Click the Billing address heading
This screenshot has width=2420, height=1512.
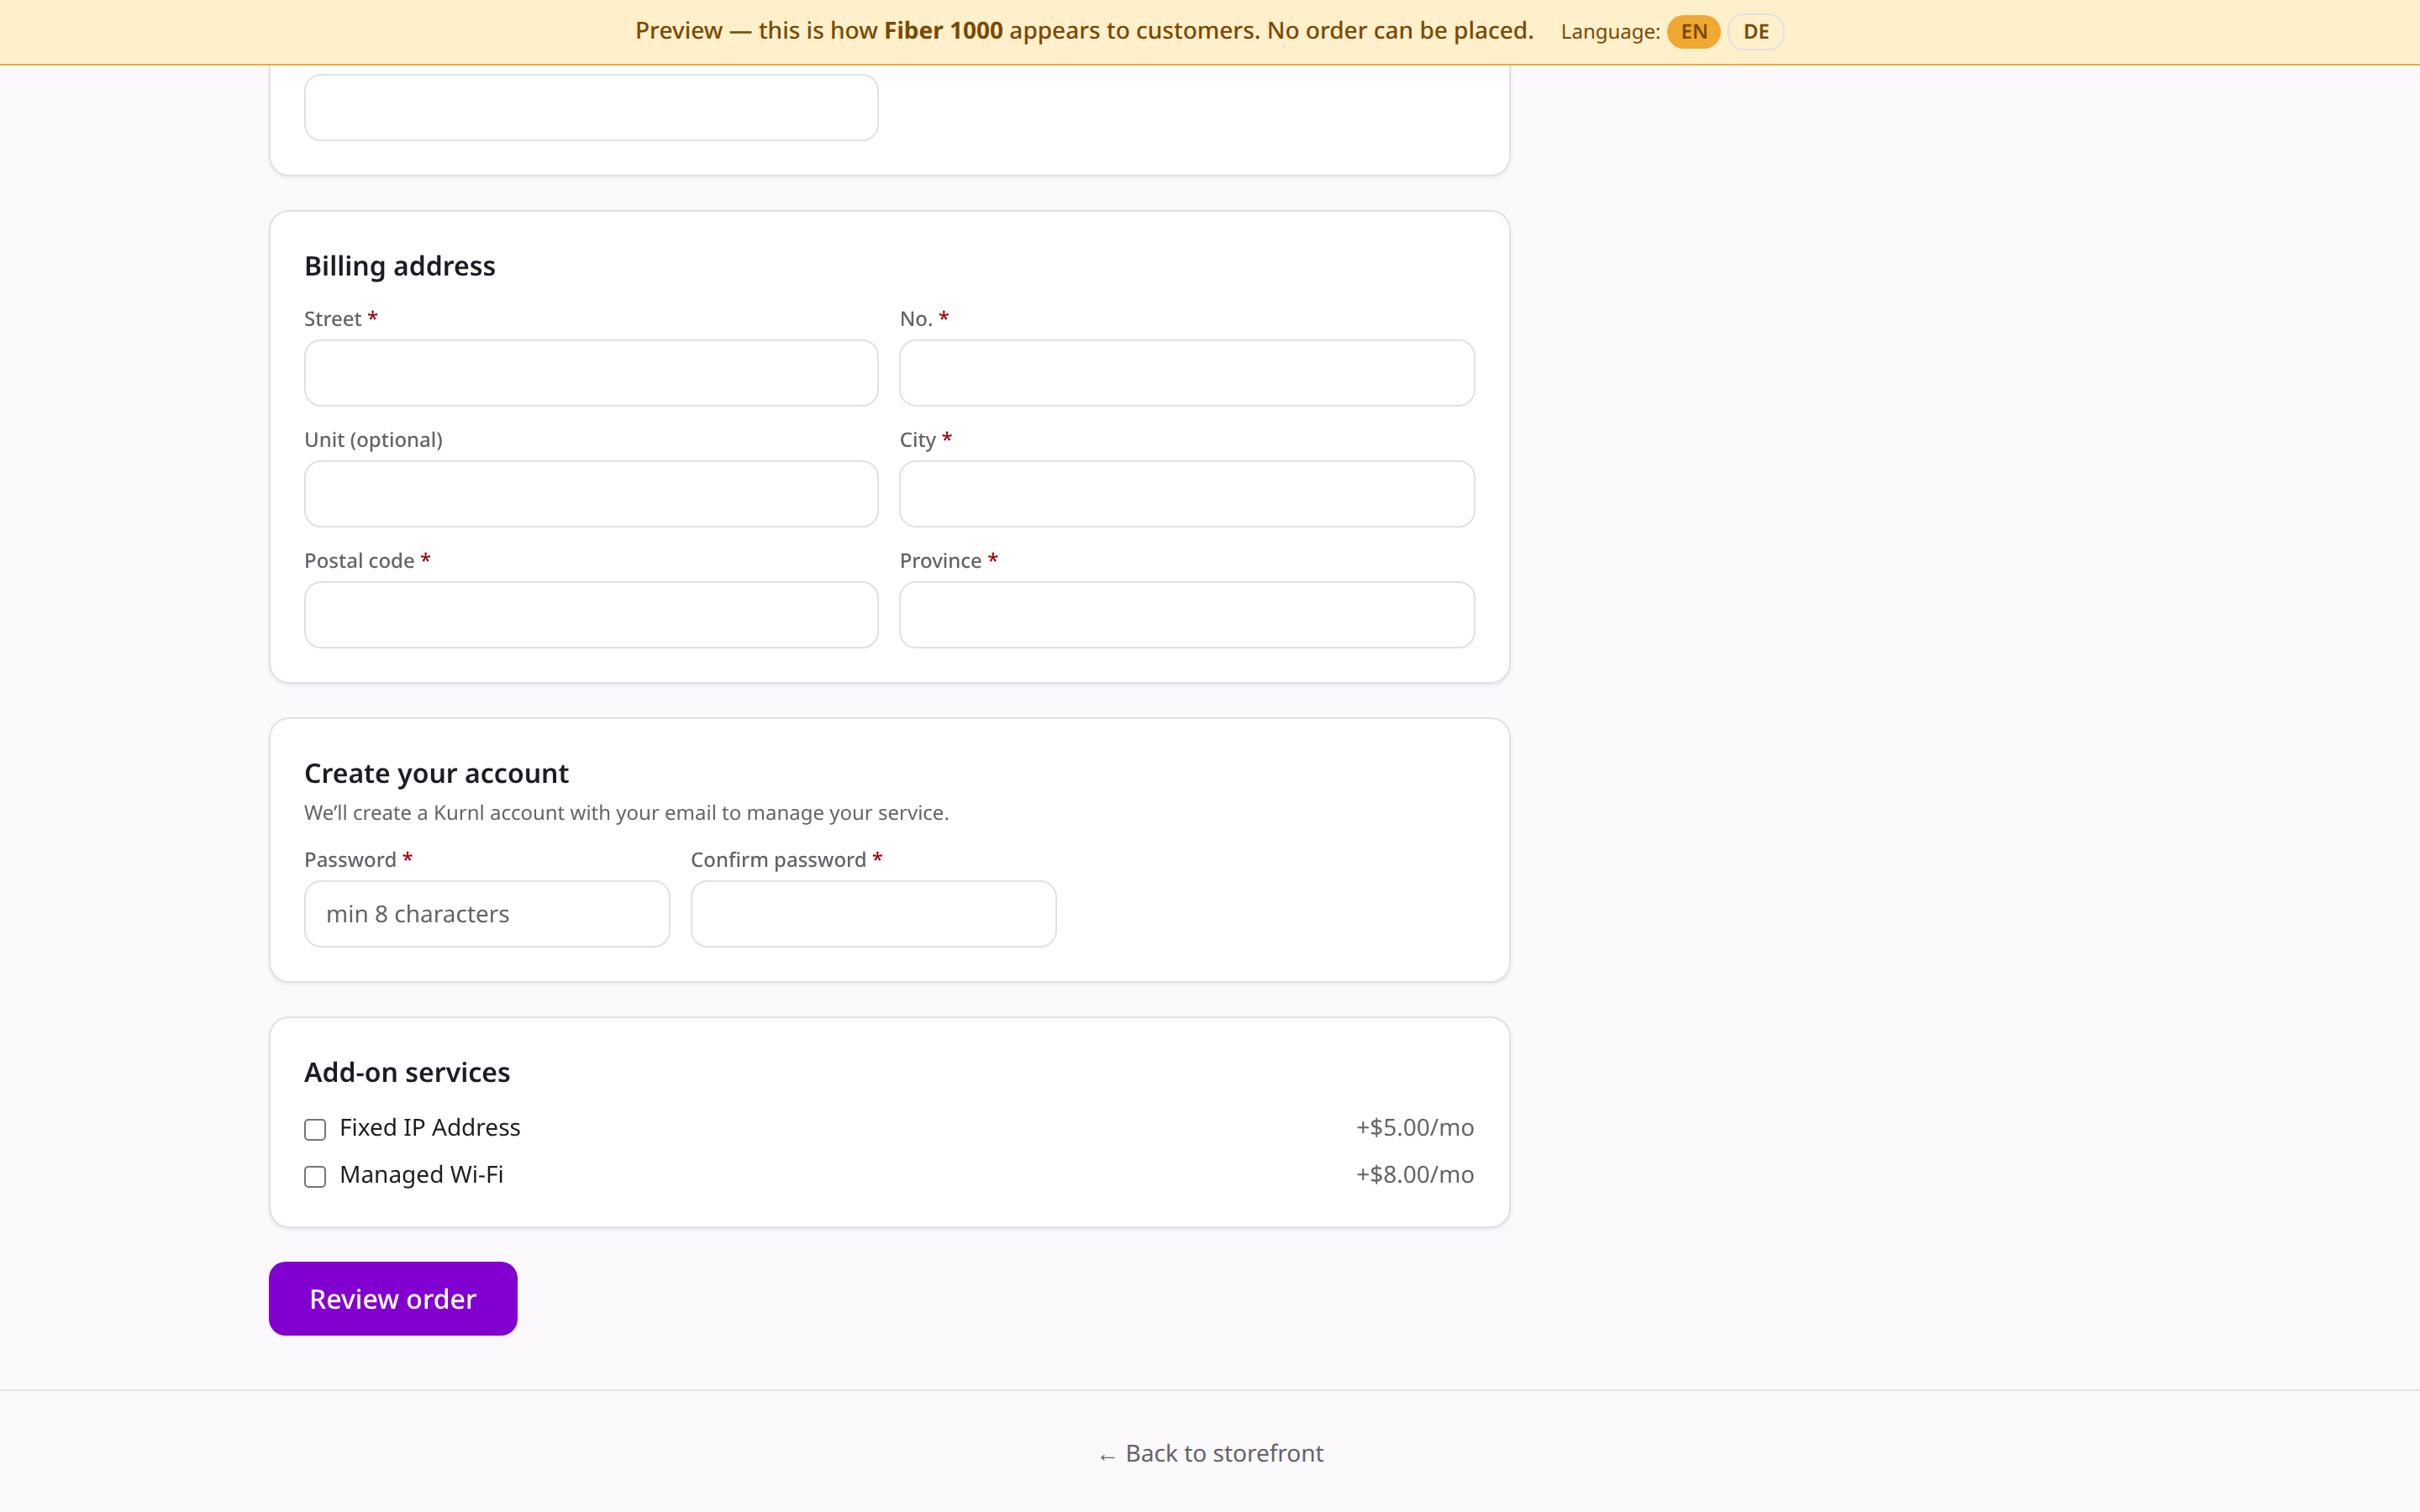[400, 266]
